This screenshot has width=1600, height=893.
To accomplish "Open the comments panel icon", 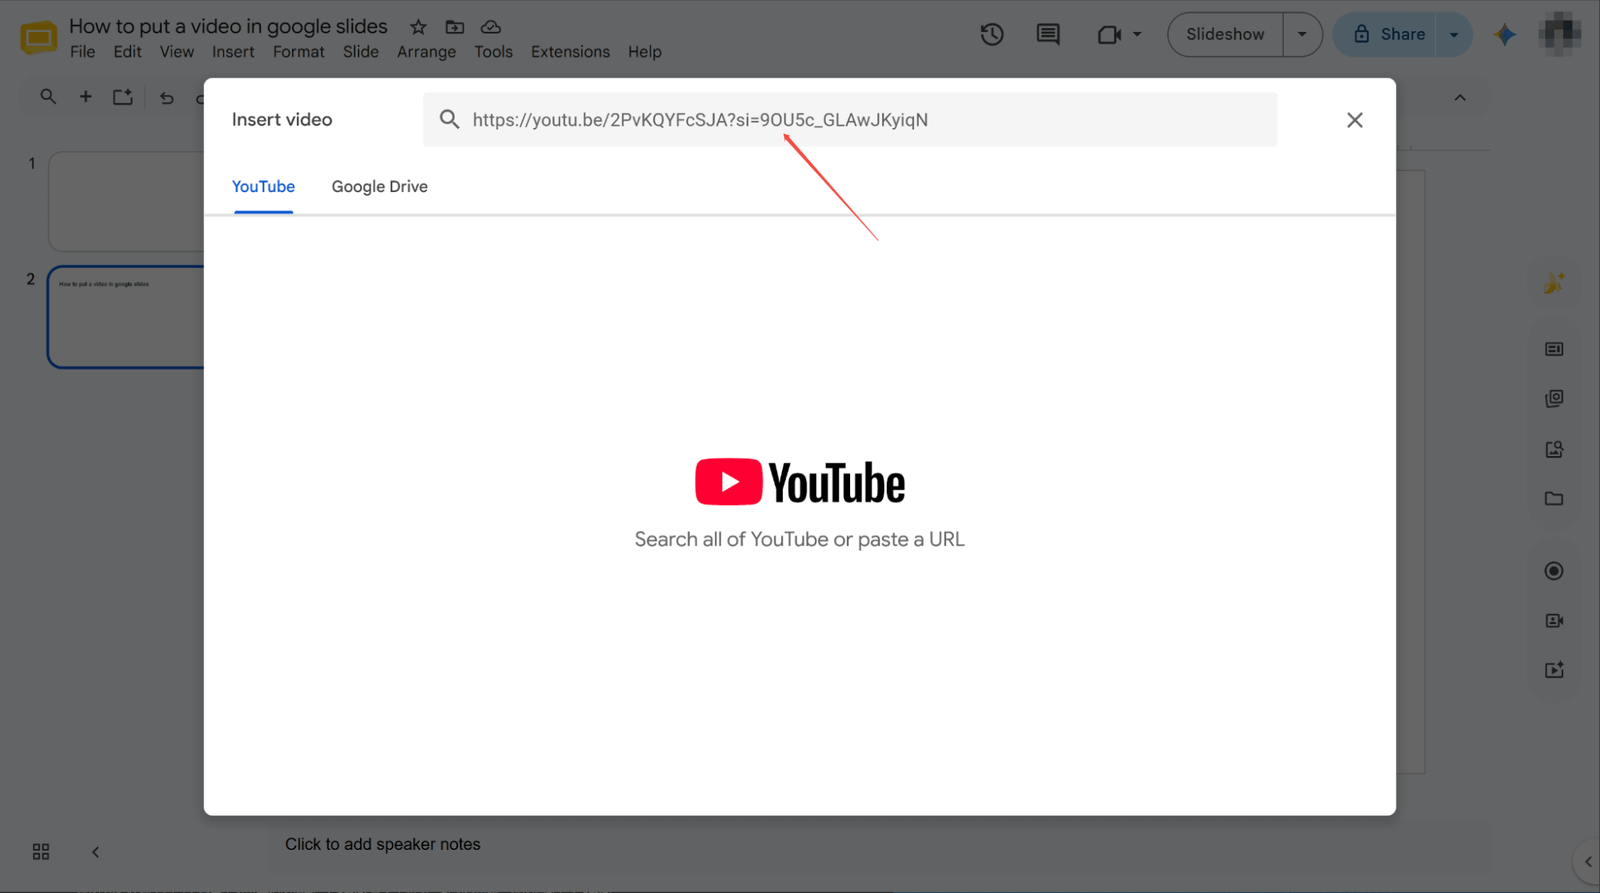I will pyautogui.click(x=1048, y=34).
